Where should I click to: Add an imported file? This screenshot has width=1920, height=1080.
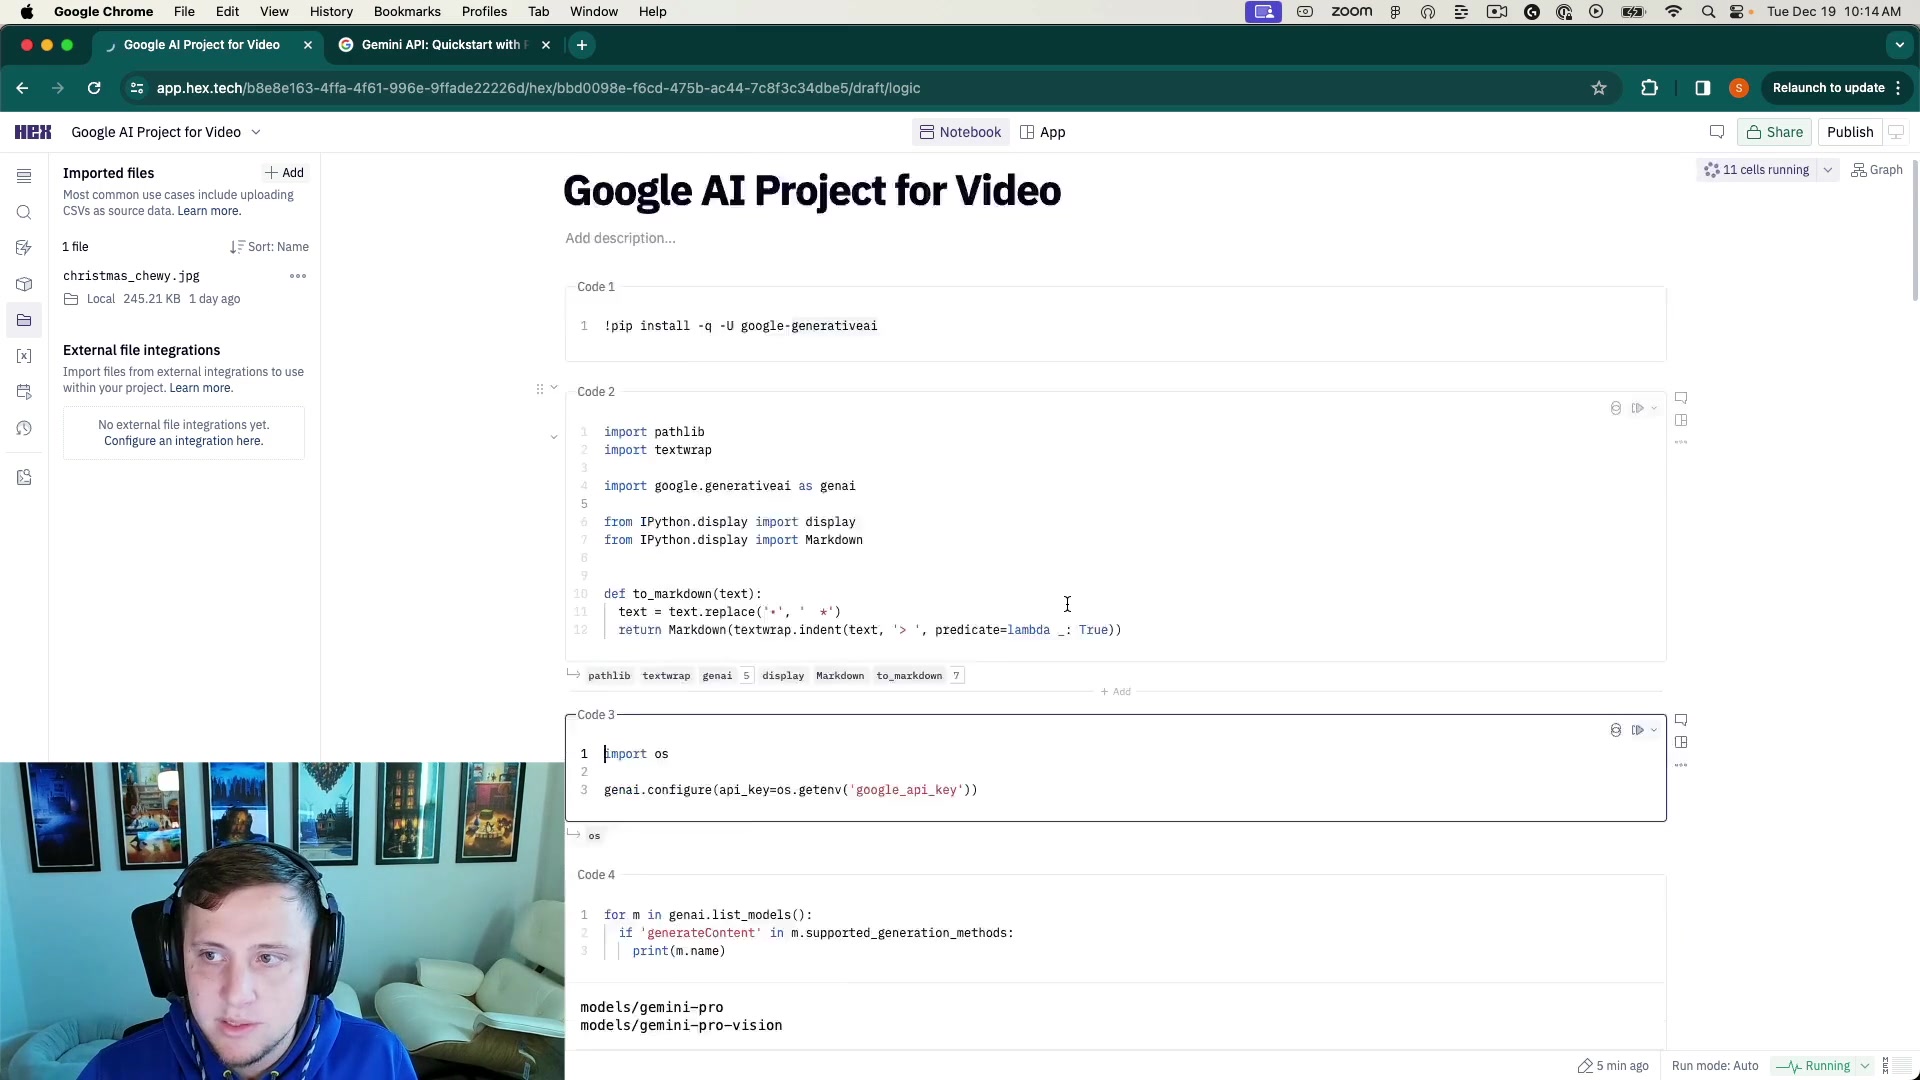tap(285, 173)
